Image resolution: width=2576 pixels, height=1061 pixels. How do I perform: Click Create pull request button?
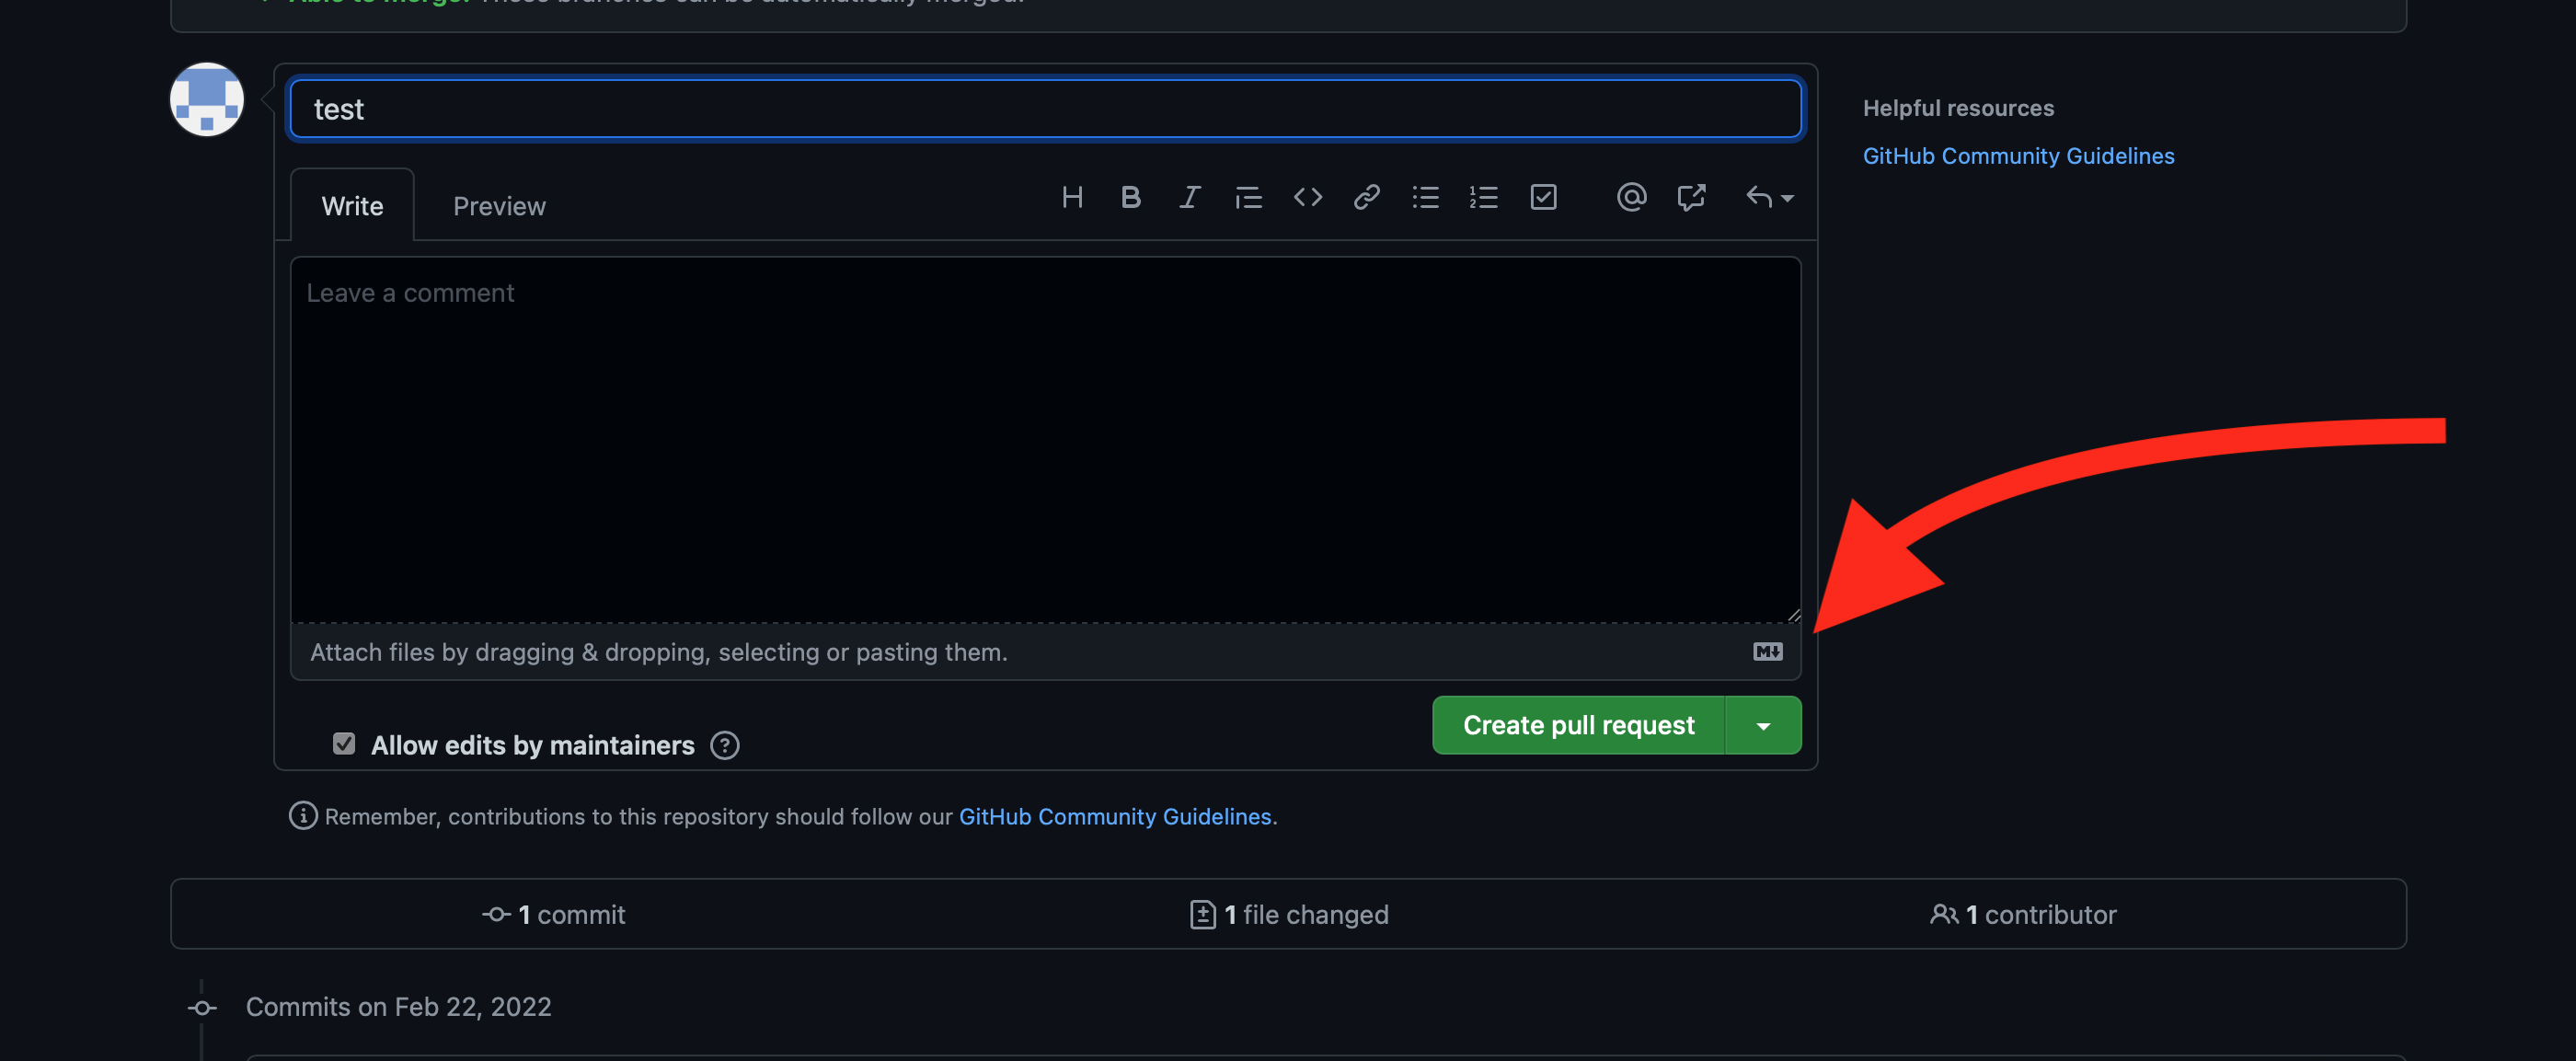click(x=1578, y=725)
